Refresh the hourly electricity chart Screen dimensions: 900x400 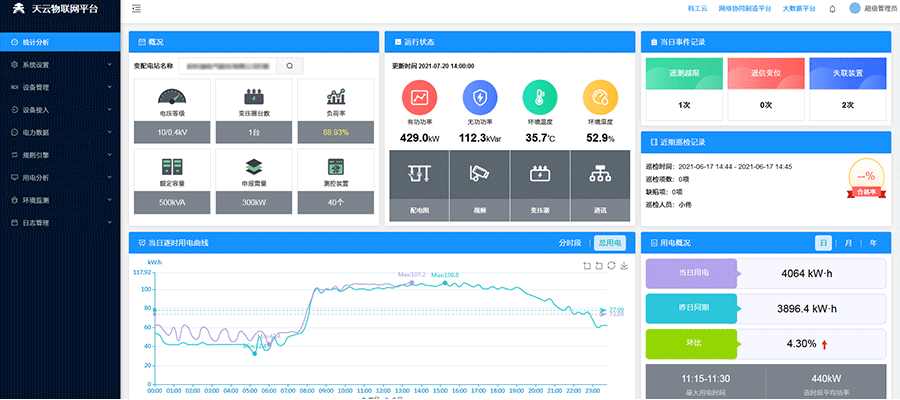tap(611, 266)
